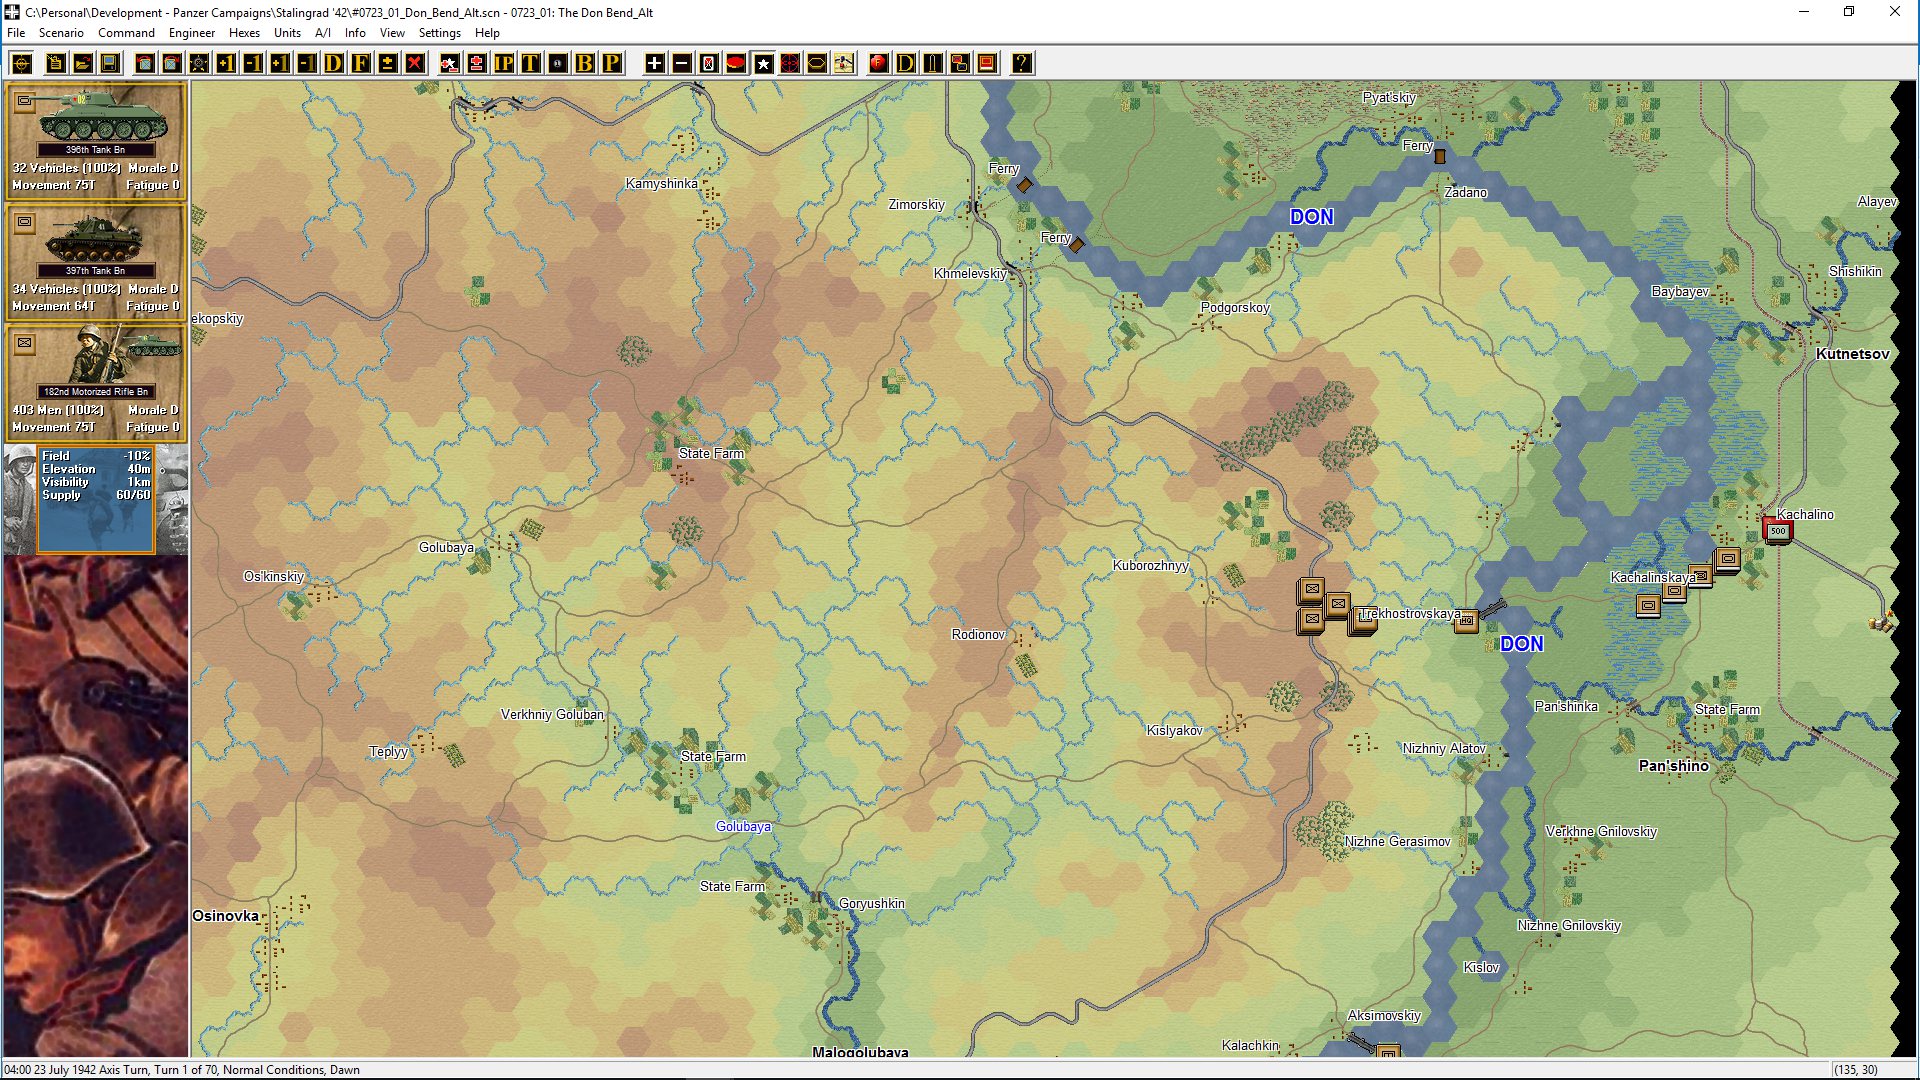The height and width of the screenshot is (1080, 1920).
Task: Click the gold IP toolbar button
Action: [504, 64]
